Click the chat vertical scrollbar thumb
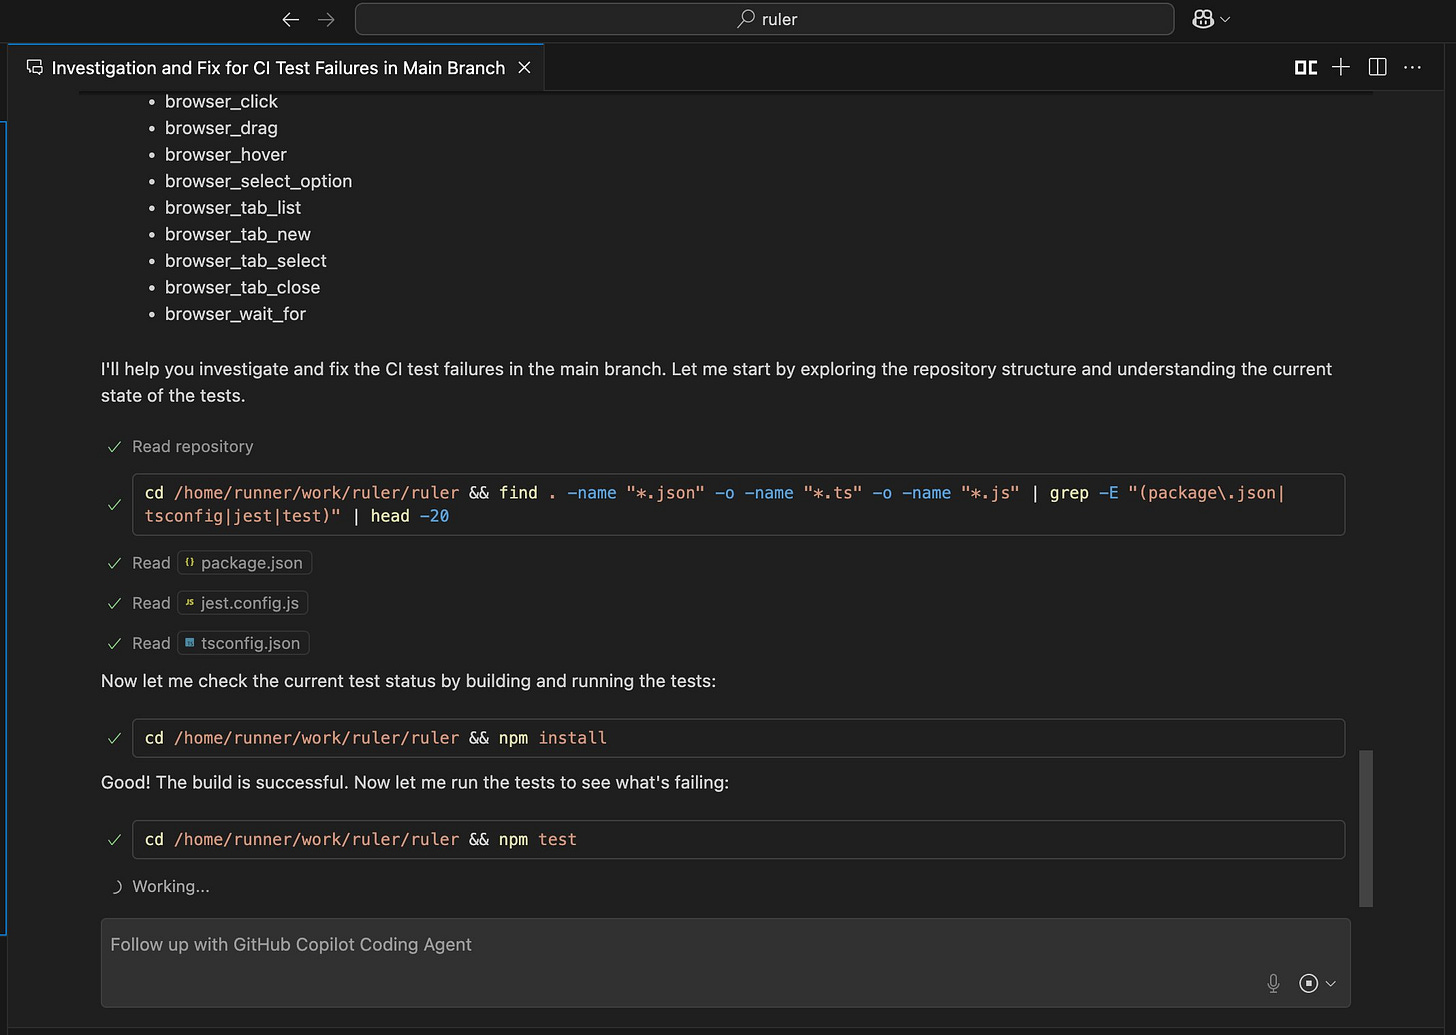1456x1035 pixels. 1366,828
